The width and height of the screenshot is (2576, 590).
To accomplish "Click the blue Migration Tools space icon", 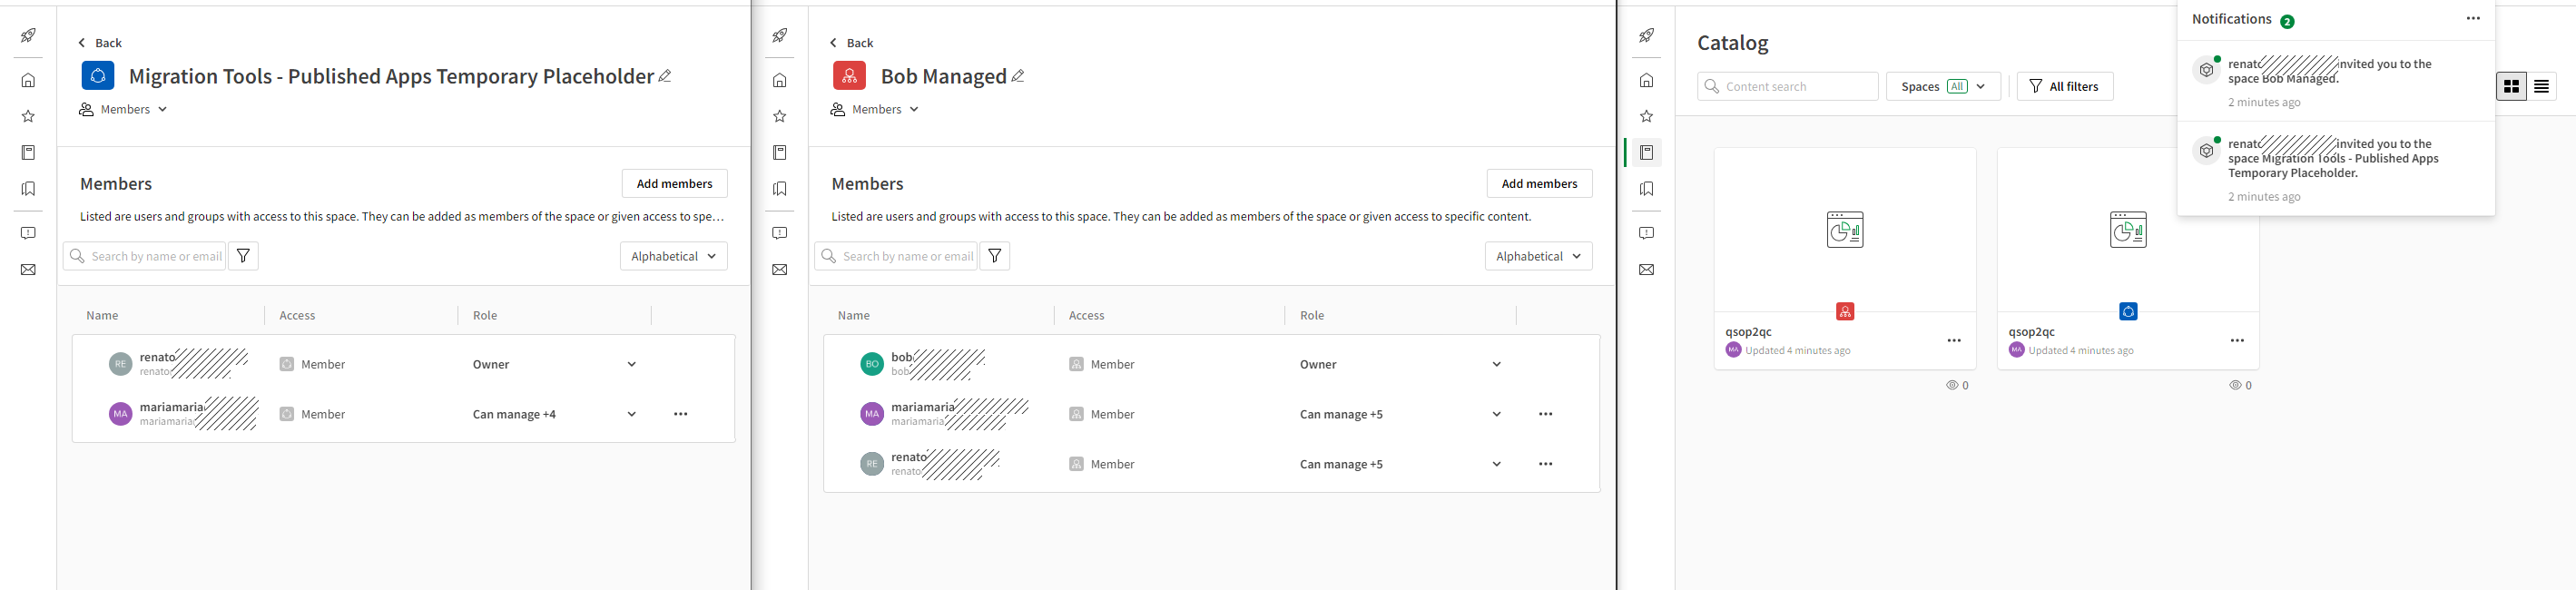I will 98,76.
